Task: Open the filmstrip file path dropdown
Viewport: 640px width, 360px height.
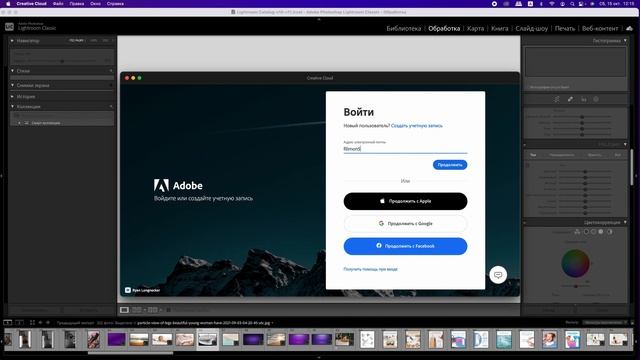Action: (273, 323)
